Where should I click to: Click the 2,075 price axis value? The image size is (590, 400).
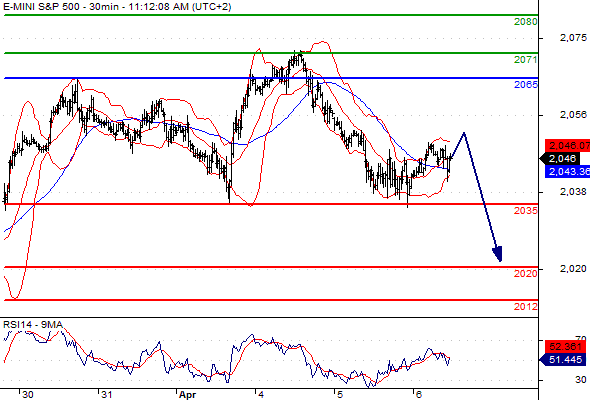(x=573, y=38)
